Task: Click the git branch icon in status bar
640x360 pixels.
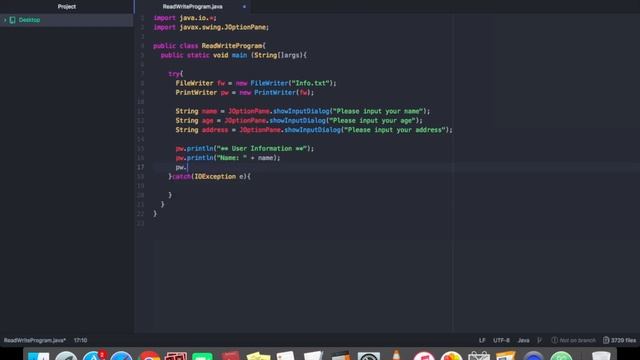Action: tap(540, 340)
